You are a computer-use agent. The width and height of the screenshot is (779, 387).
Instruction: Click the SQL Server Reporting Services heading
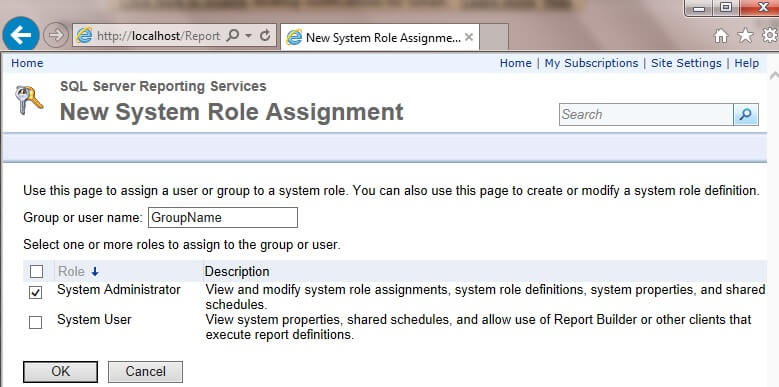click(163, 86)
